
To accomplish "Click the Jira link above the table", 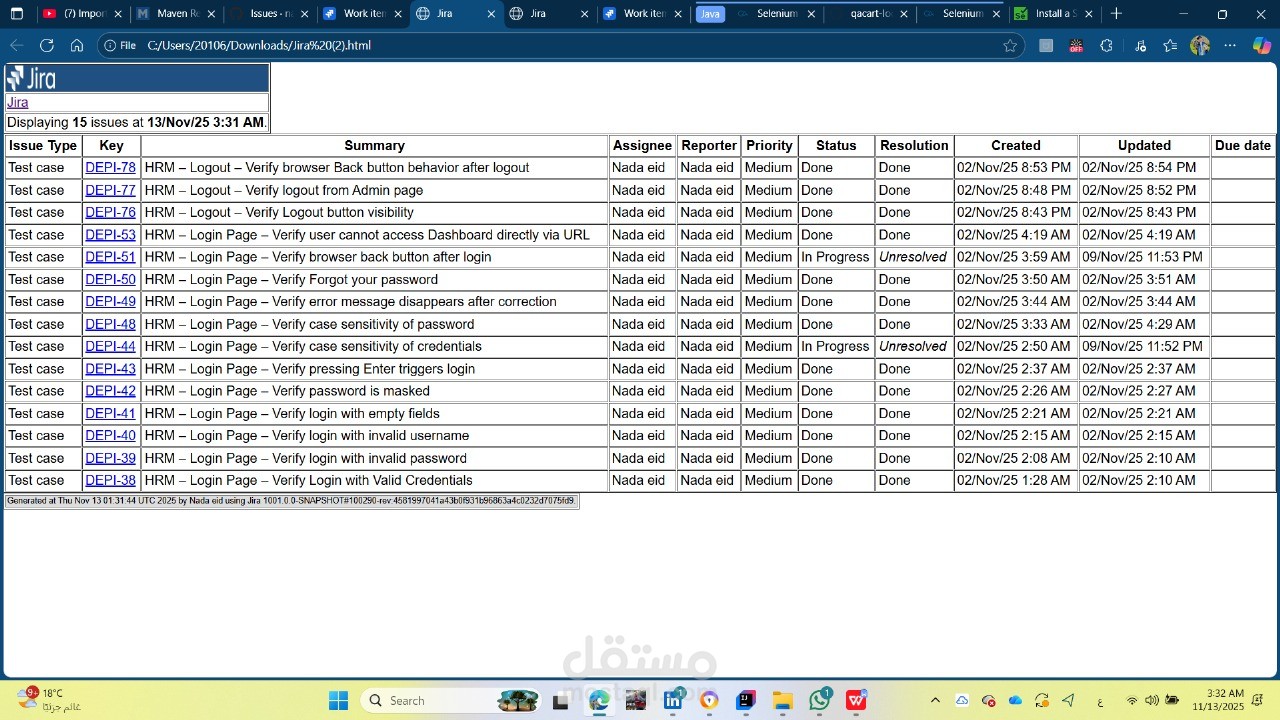I will click(17, 102).
